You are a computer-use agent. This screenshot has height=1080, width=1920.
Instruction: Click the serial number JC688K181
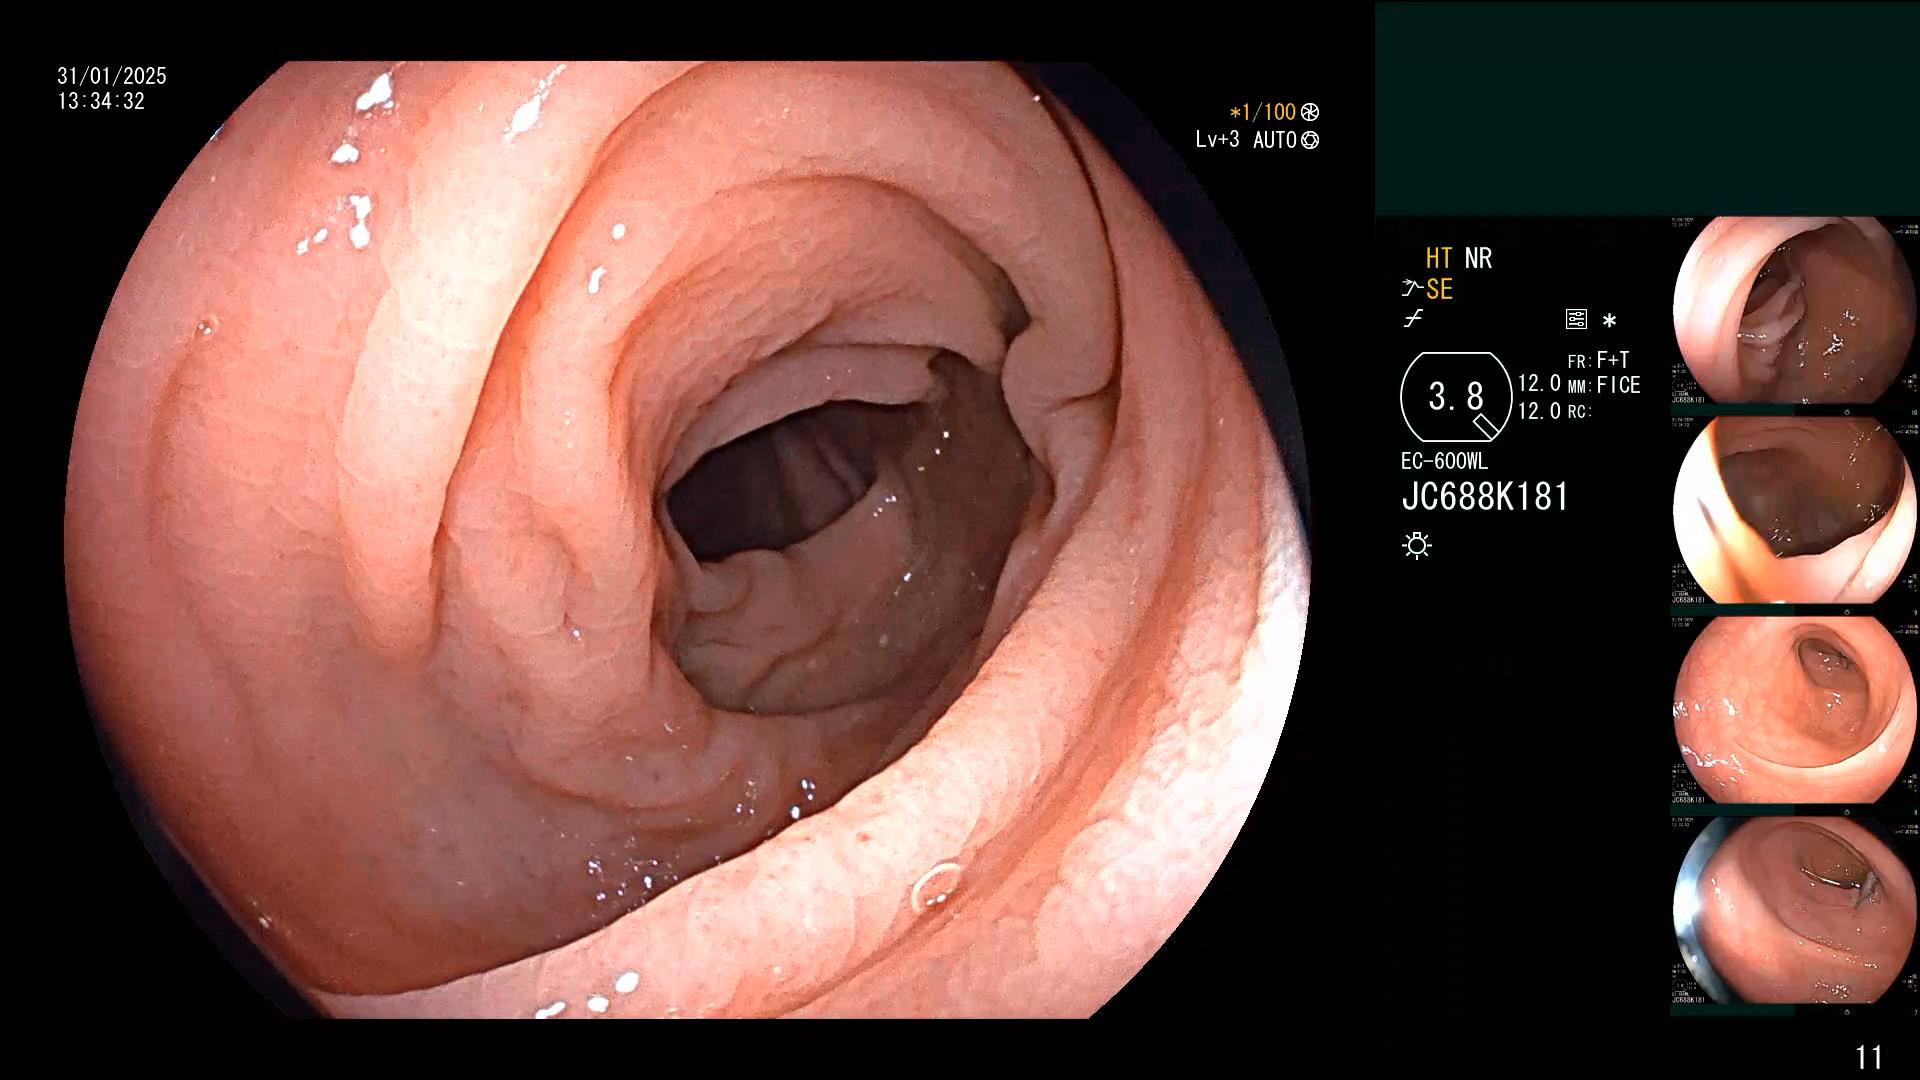pyautogui.click(x=1485, y=497)
